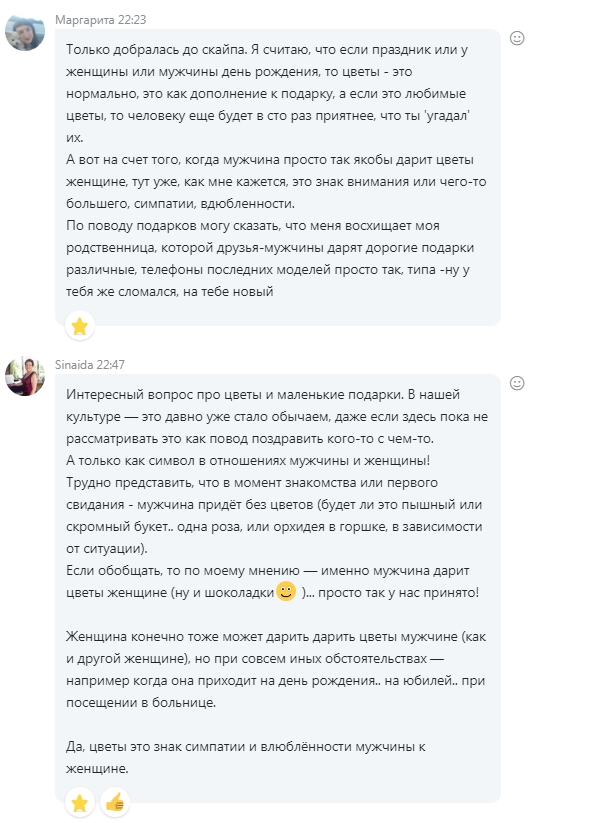The image size is (613, 823).
Task: Toggle the thumbs-up reaction under Sinaida's message
Action: (114, 801)
